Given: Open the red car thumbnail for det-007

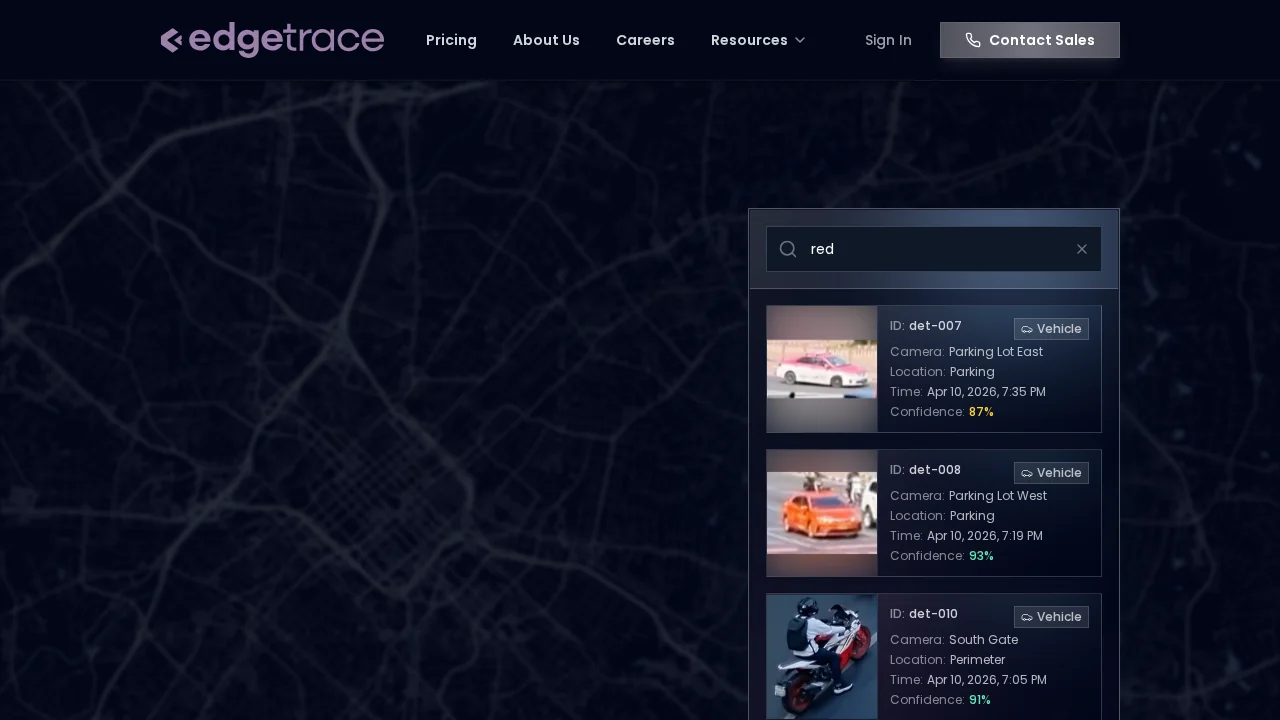Looking at the screenshot, I should (822, 369).
